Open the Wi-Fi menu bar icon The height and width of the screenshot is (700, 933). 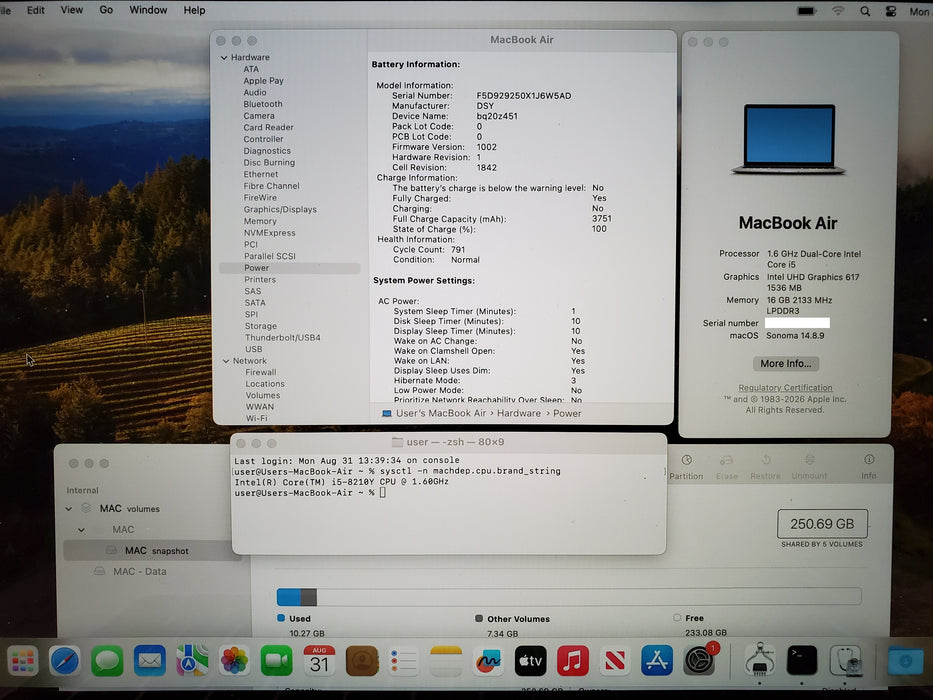pyautogui.click(x=838, y=11)
